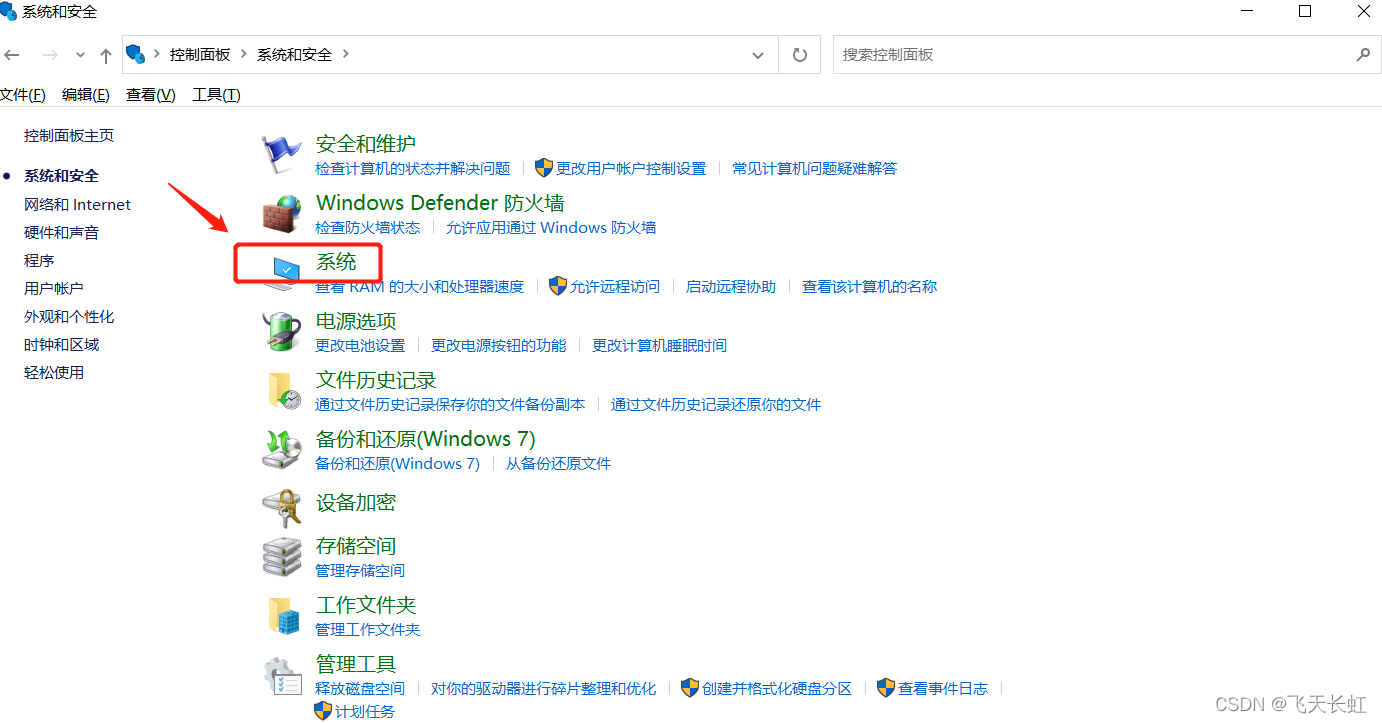Select 外观和个性化 in sidebar
This screenshot has width=1382, height=723.
point(69,316)
